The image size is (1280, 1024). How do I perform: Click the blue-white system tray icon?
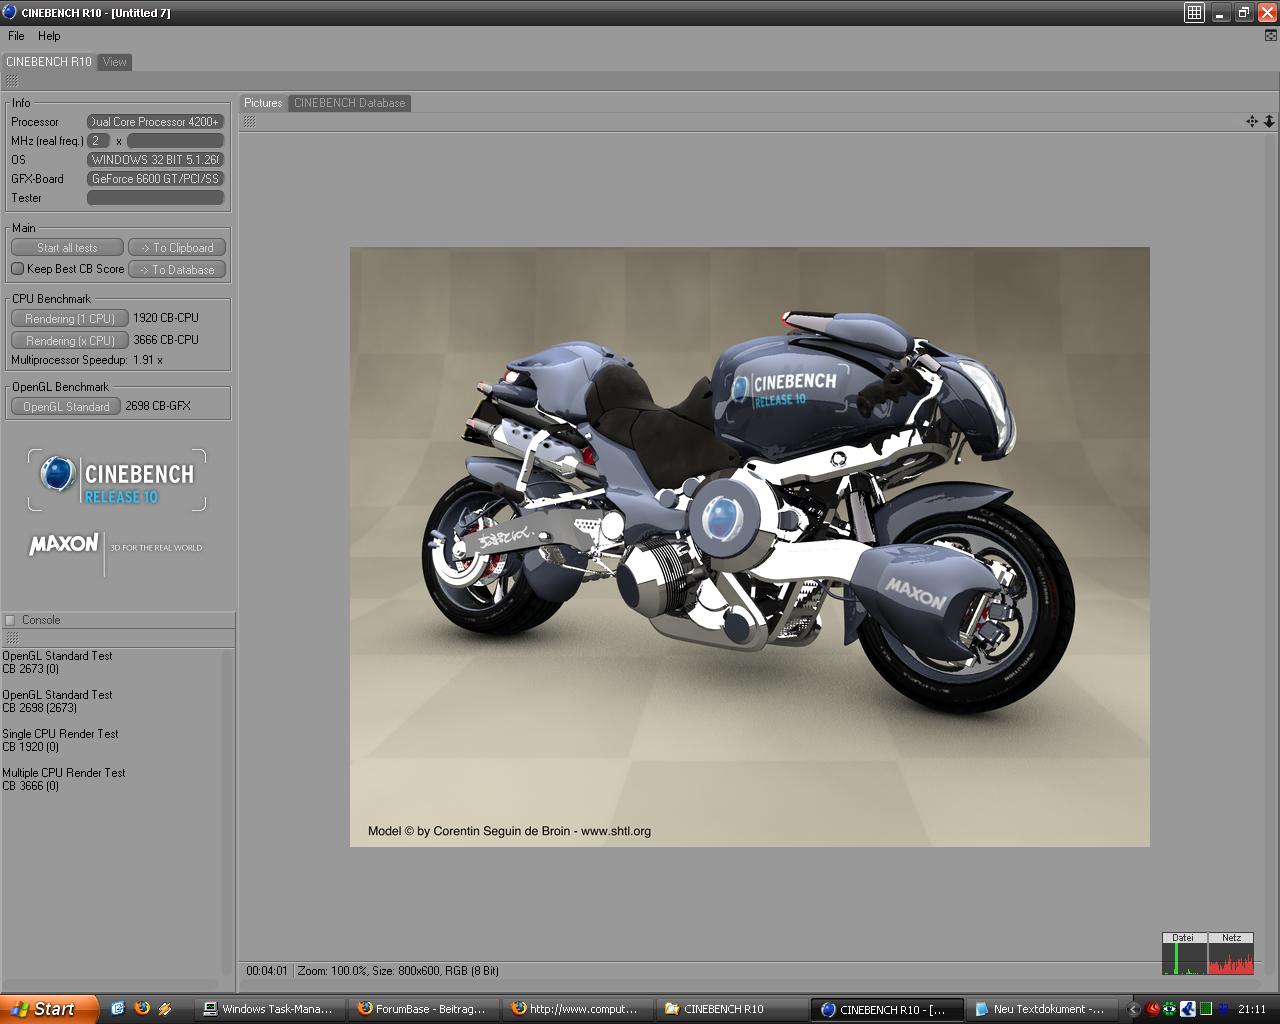pyautogui.click(x=1188, y=1009)
